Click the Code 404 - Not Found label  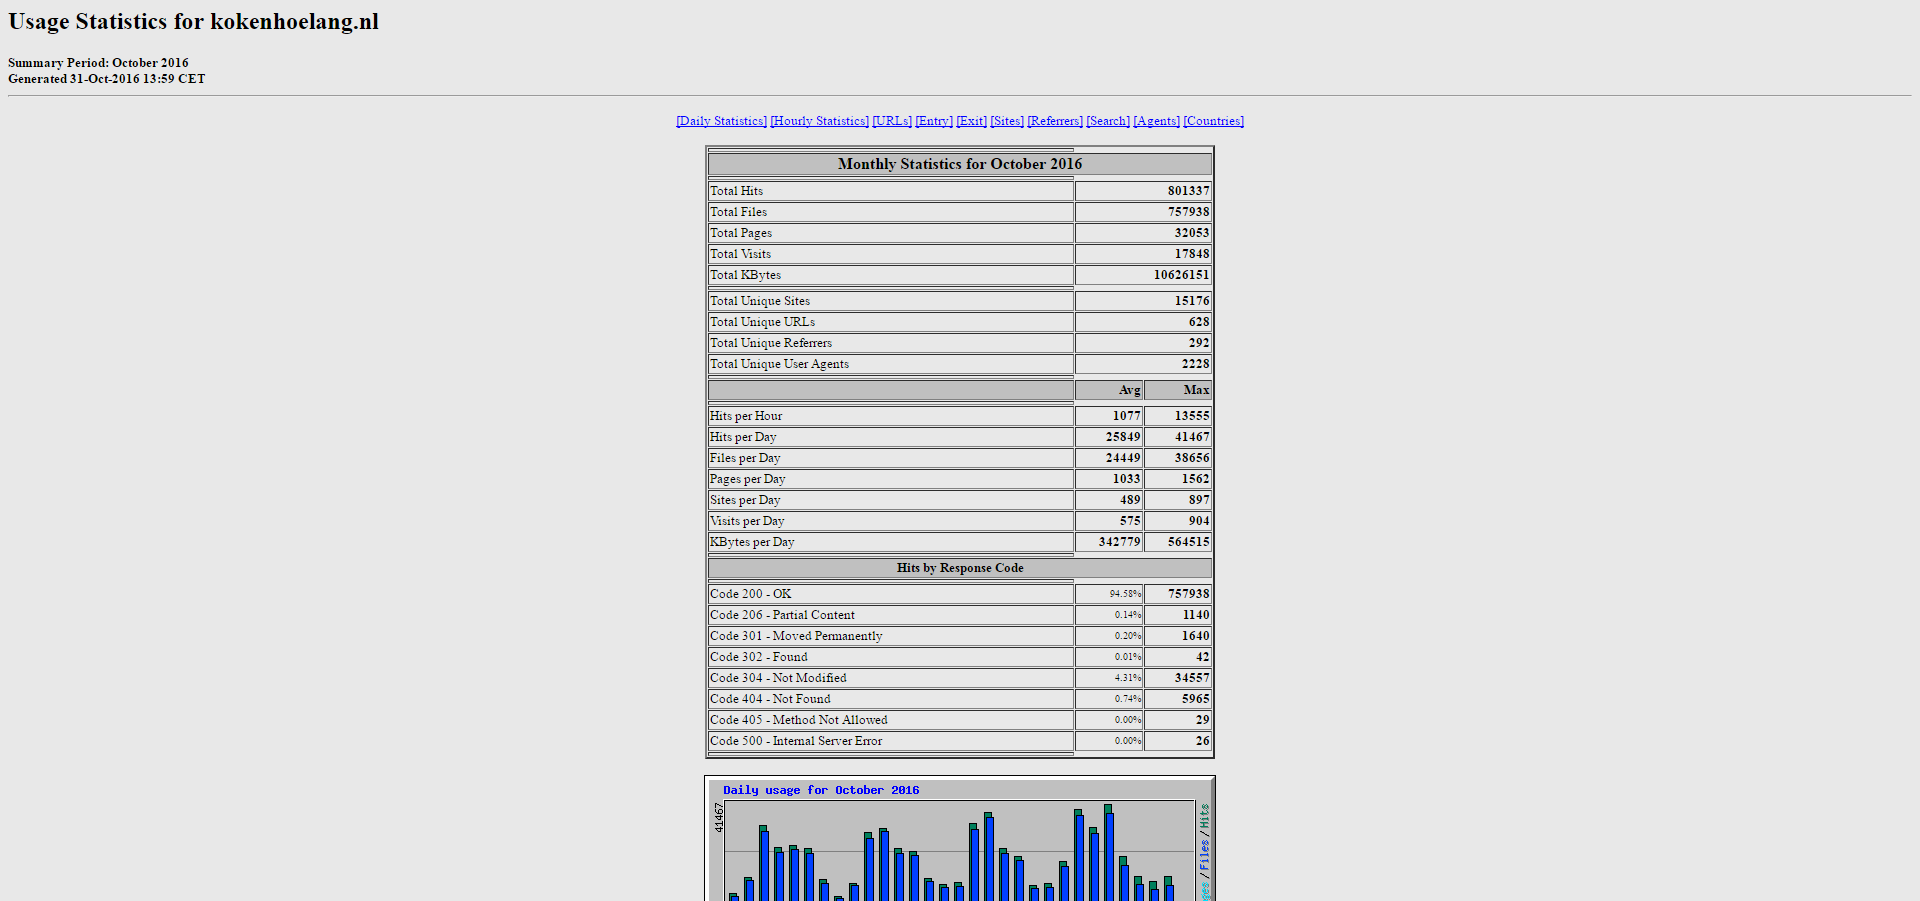click(770, 699)
